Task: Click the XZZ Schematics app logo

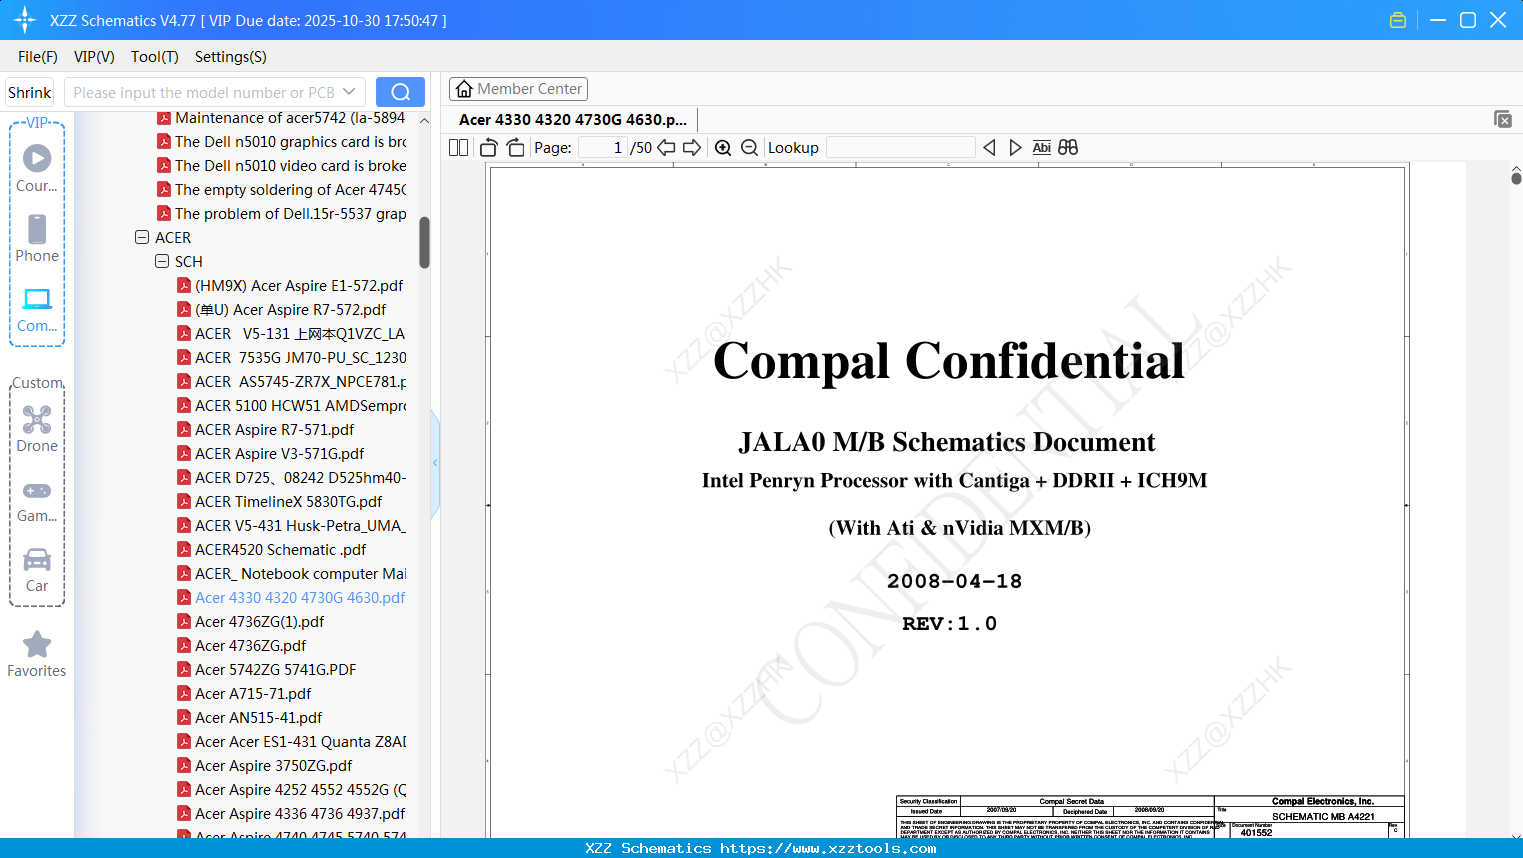Action: click(25, 20)
